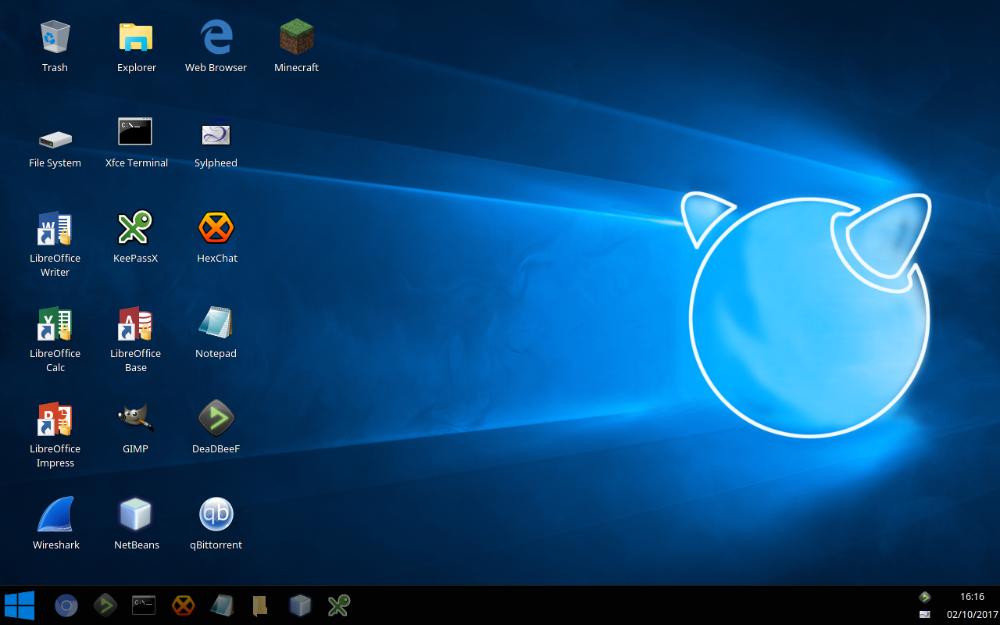Open the GIMP desktop icon
Screen dimensions: 1000x625
(135, 417)
